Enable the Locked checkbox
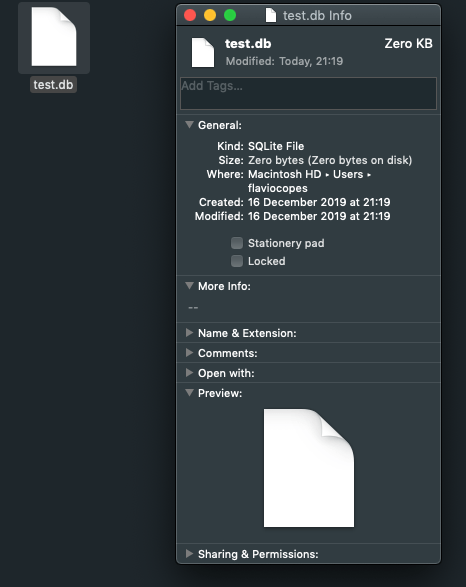466x587 pixels. pos(237,261)
